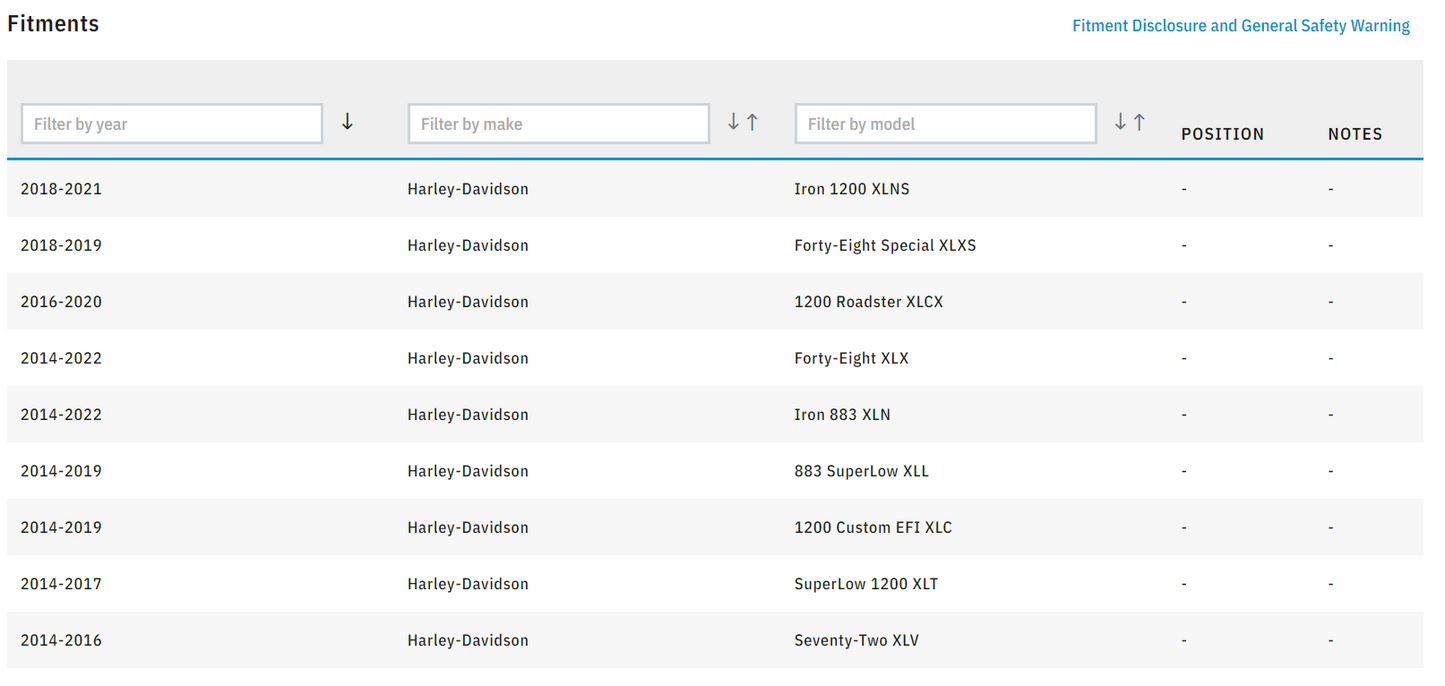Sort make ascending with up arrow

[753, 122]
